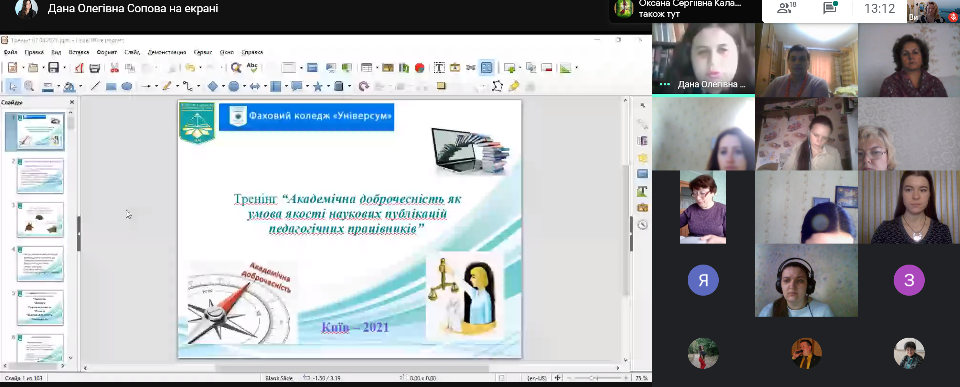The image size is (960, 387).
Task: Open the Файл menu
Action: point(11,52)
